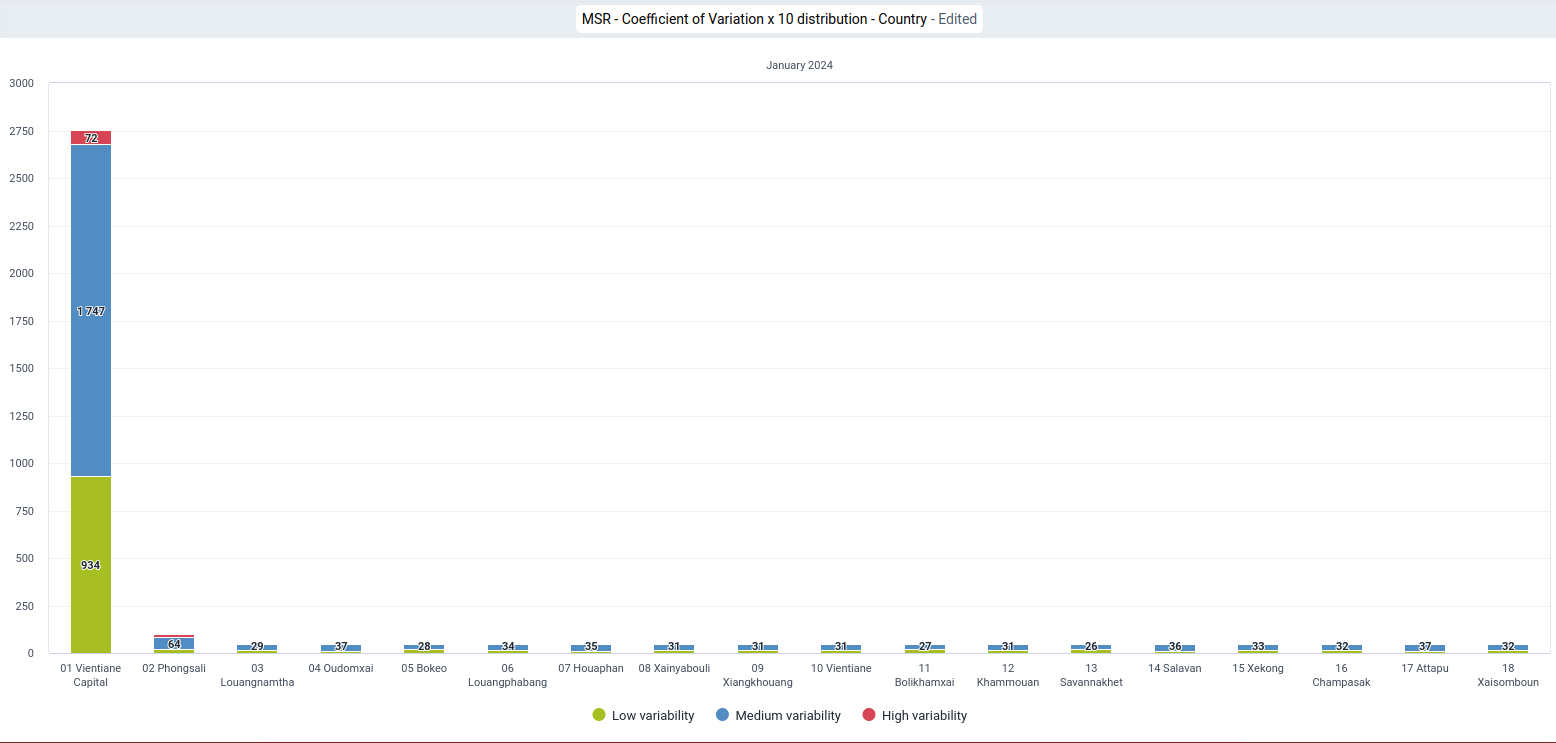Screen dimensions: 1556x743
Task: Click the 13 Savannakhet bar labeled 26
Action: pyautogui.click(x=1091, y=648)
